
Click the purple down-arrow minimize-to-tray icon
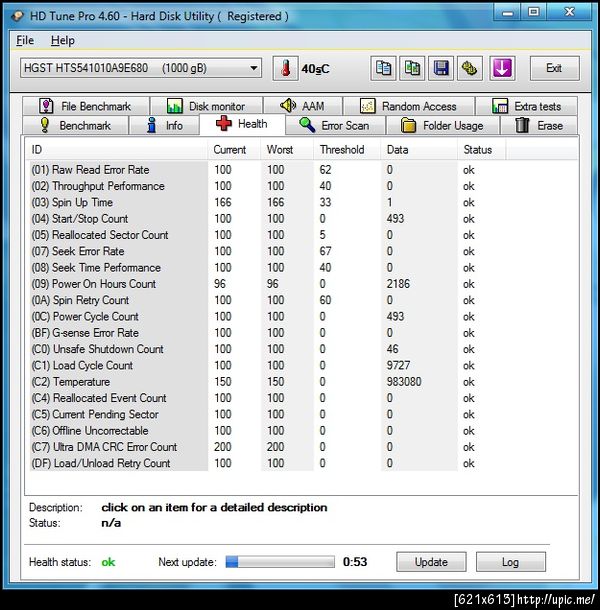click(502, 68)
